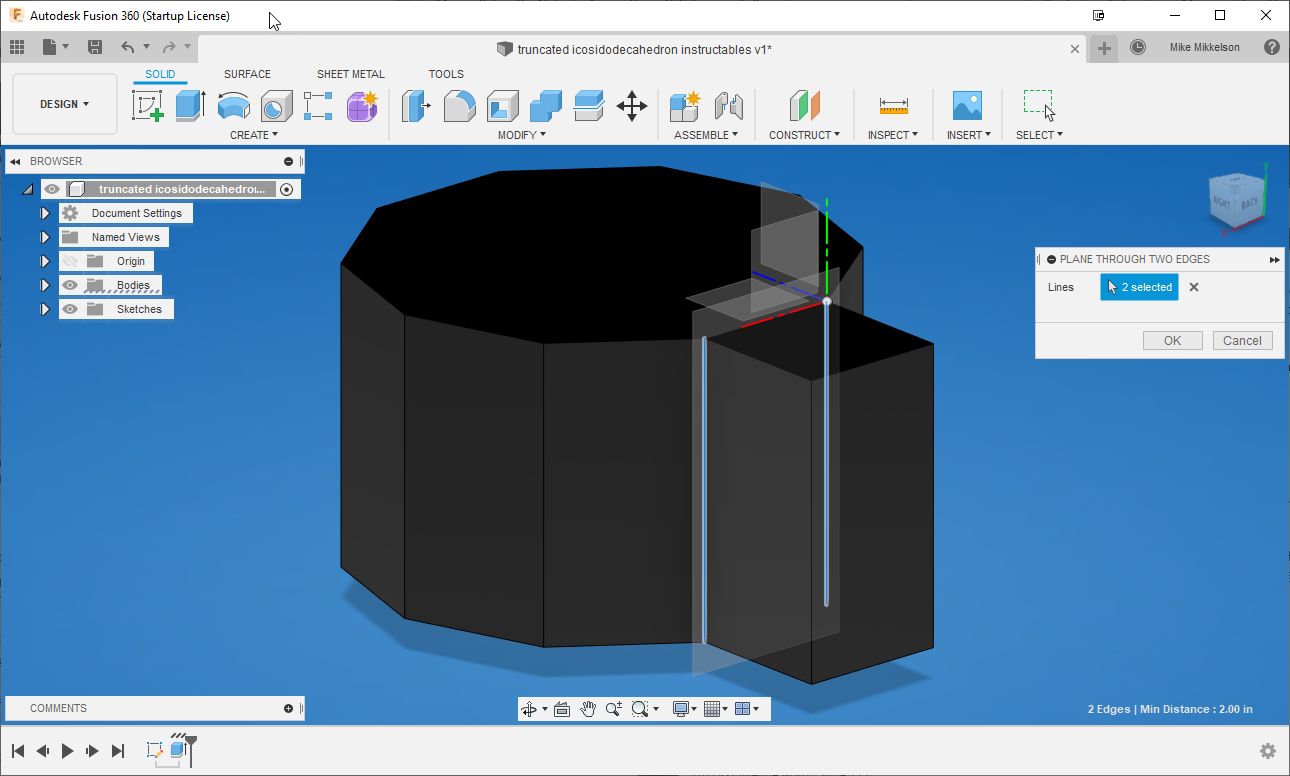The image size is (1290, 776).
Task: Open the Create Form tool
Action: 362,106
